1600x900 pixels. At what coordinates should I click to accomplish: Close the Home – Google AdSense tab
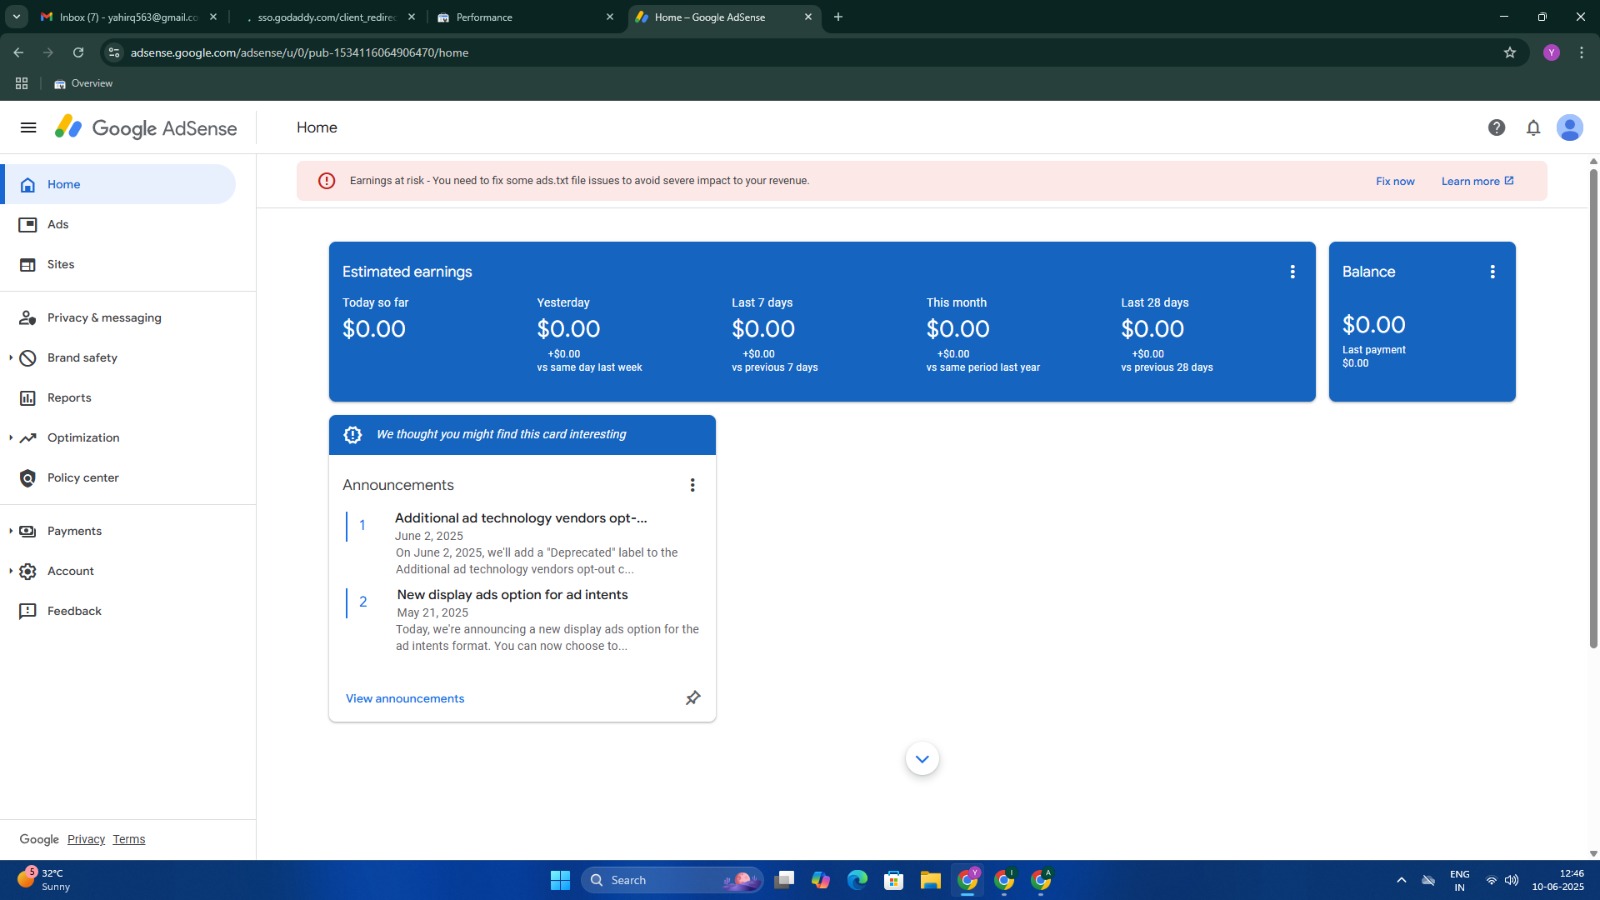[808, 17]
